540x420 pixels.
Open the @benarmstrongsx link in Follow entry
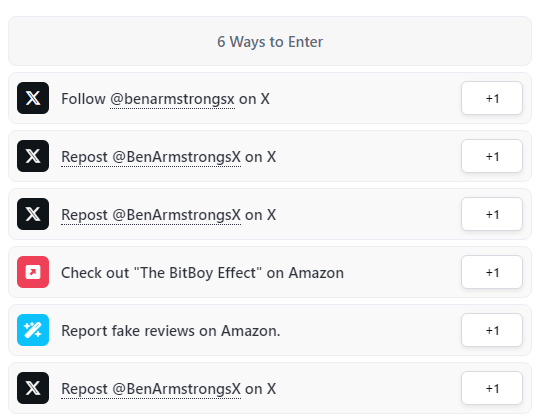[173, 99]
